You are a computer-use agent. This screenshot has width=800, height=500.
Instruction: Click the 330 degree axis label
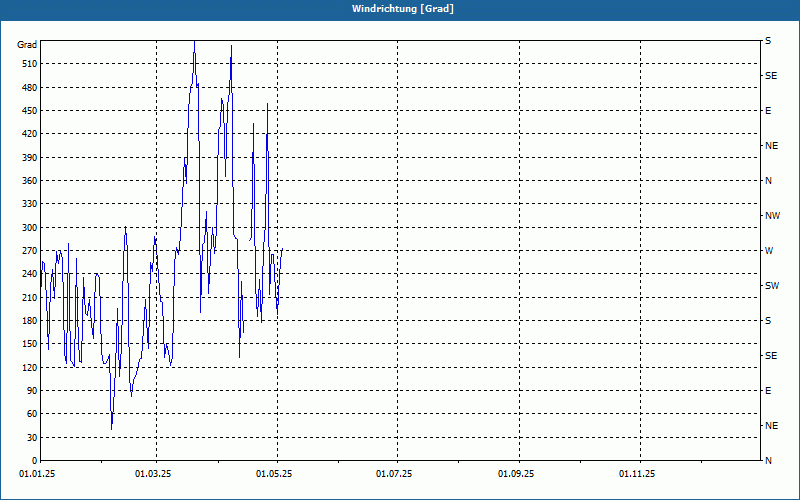(x=30, y=204)
